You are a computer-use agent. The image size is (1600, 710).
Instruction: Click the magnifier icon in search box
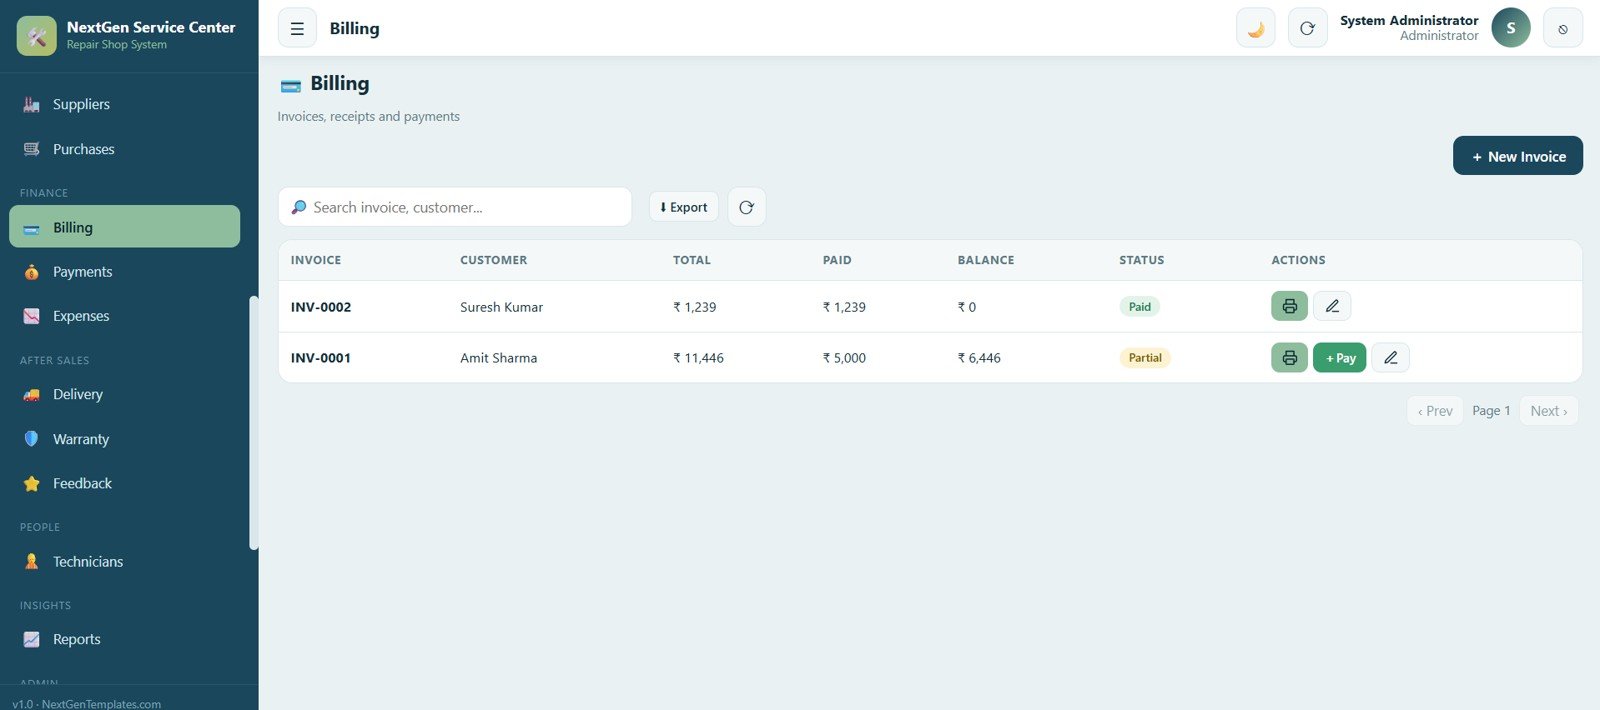(298, 207)
